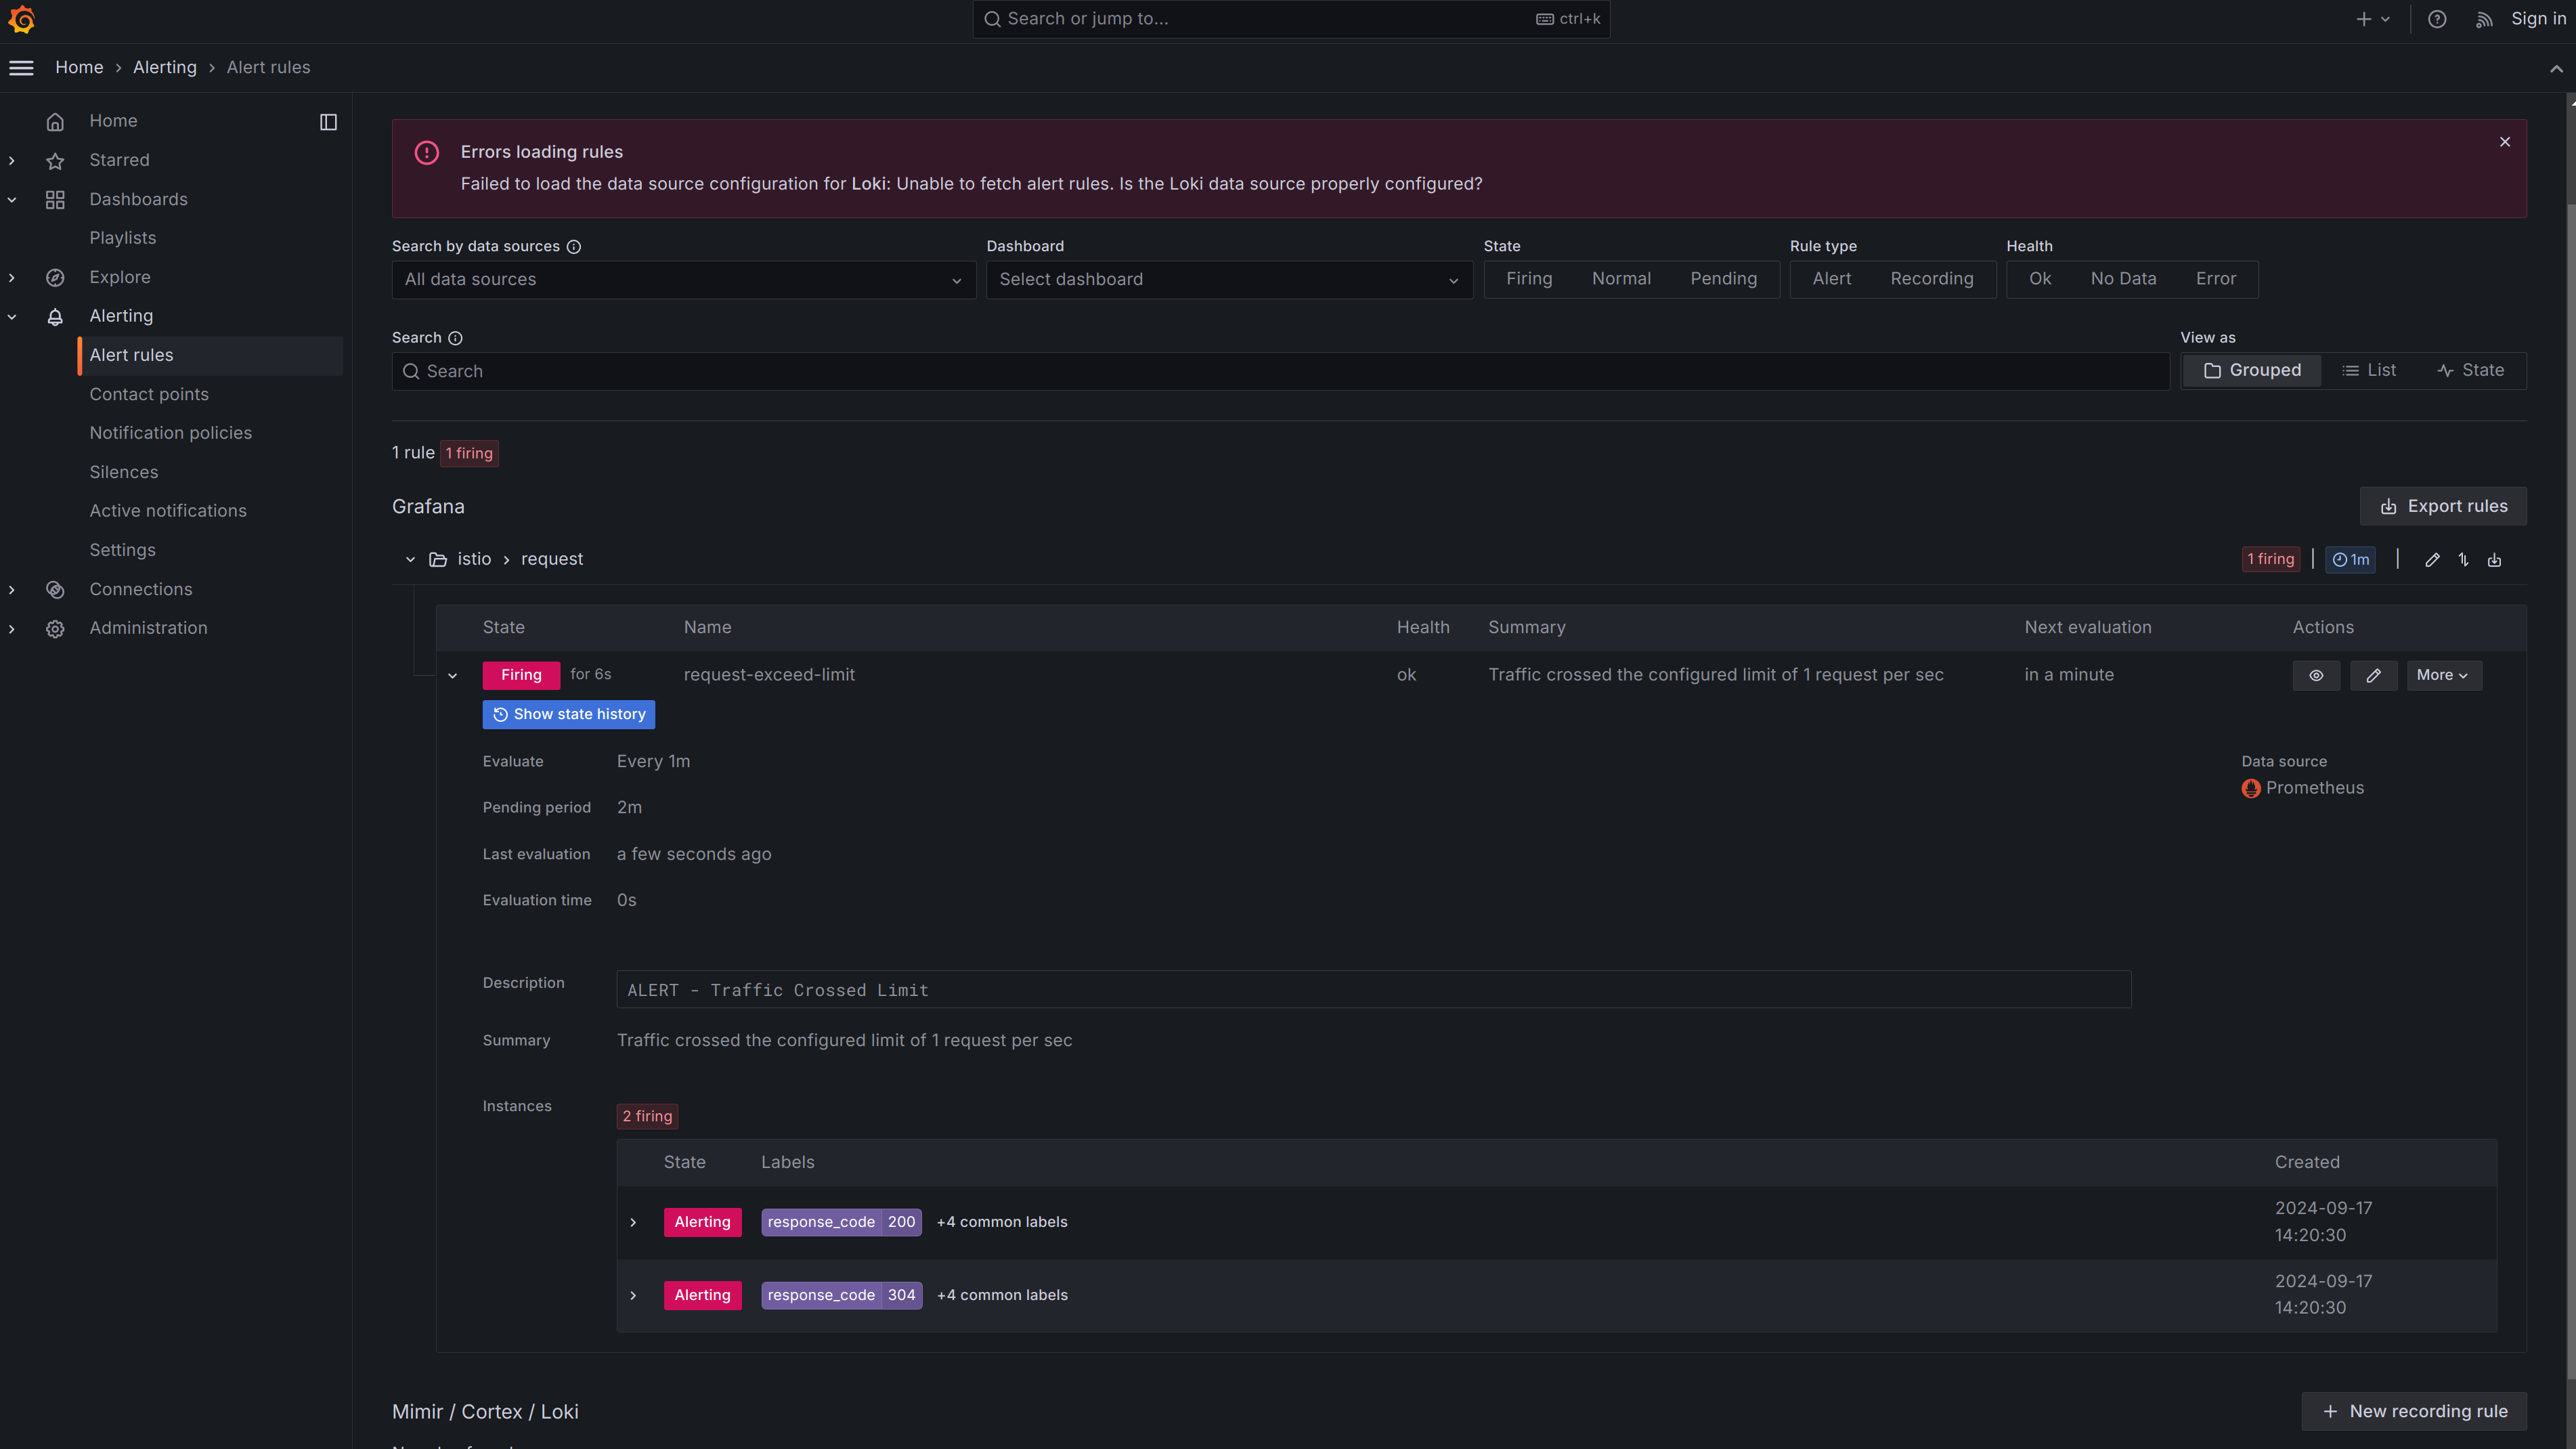Image resolution: width=2576 pixels, height=1449 pixels.
Task: Click the rules Search input field
Action: pos(1280,371)
